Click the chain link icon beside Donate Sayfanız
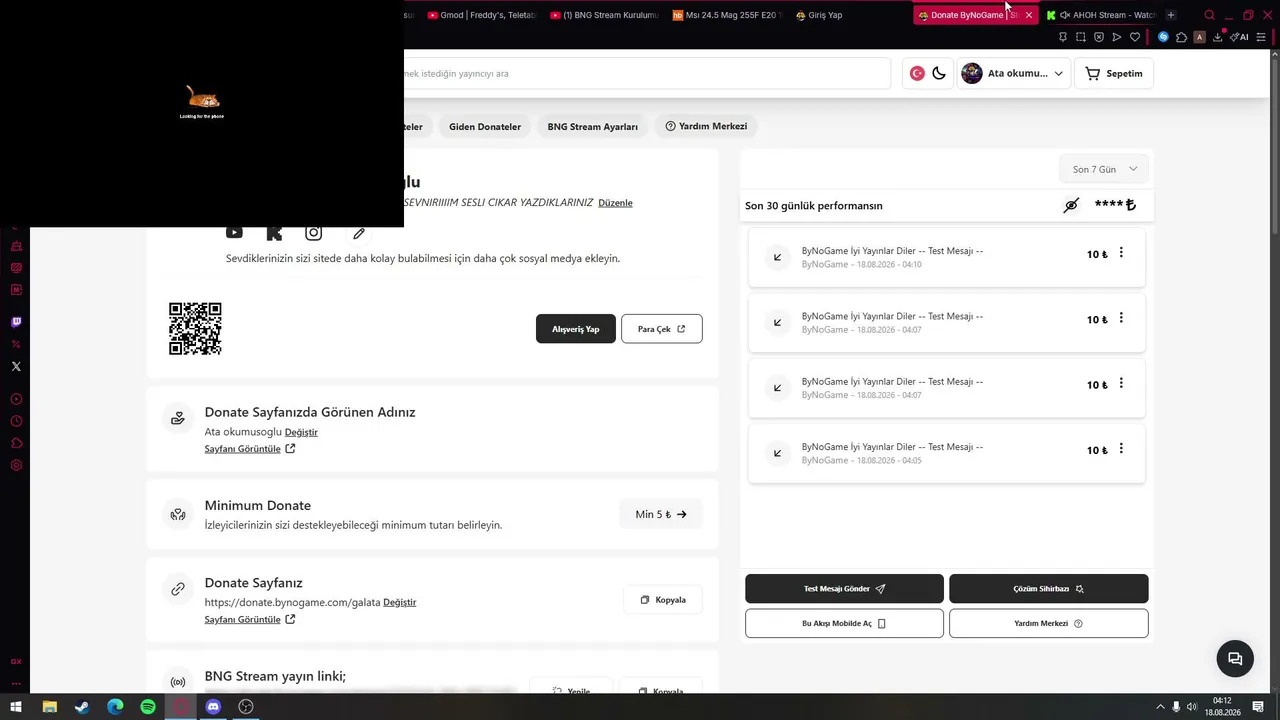1280x720 pixels. [x=178, y=589]
